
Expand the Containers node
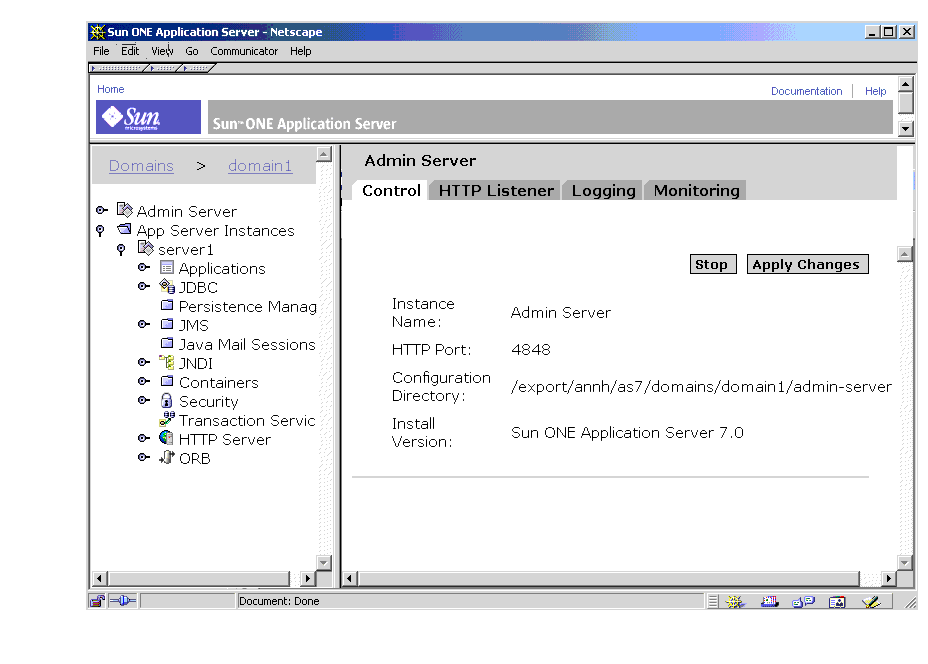143,381
